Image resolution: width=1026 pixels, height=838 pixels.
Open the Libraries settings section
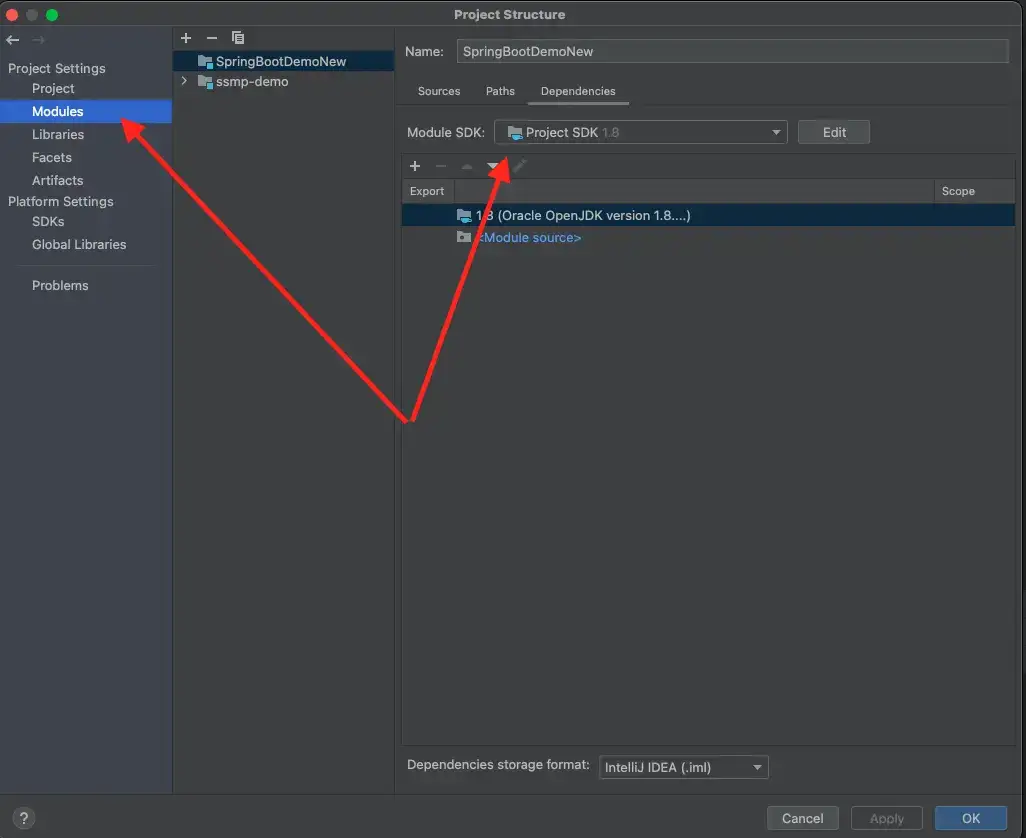pyautogui.click(x=58, y=134)
